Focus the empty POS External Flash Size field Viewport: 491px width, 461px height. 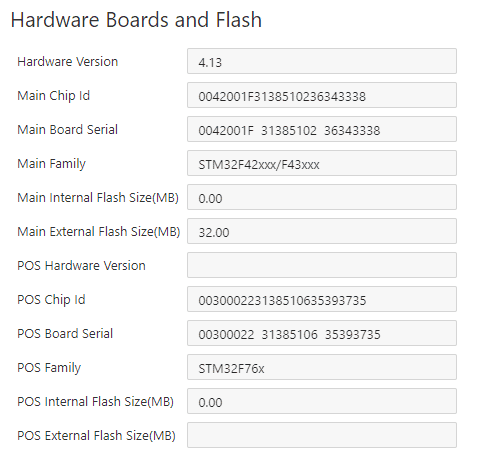(322, 435)
